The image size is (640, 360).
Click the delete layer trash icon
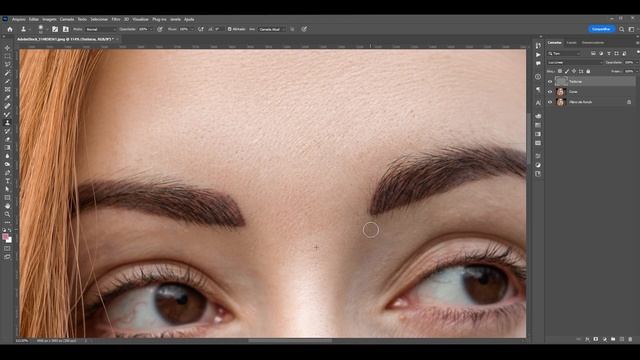630,339
